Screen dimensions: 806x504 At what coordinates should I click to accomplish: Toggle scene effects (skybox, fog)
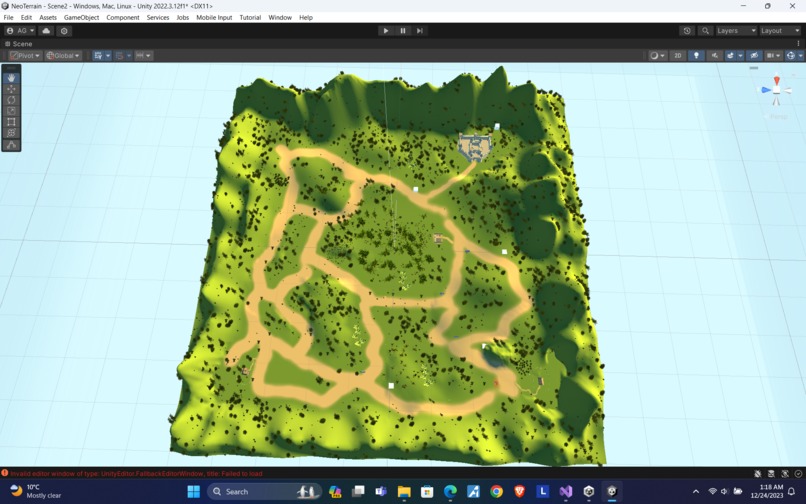coord(730,56)
